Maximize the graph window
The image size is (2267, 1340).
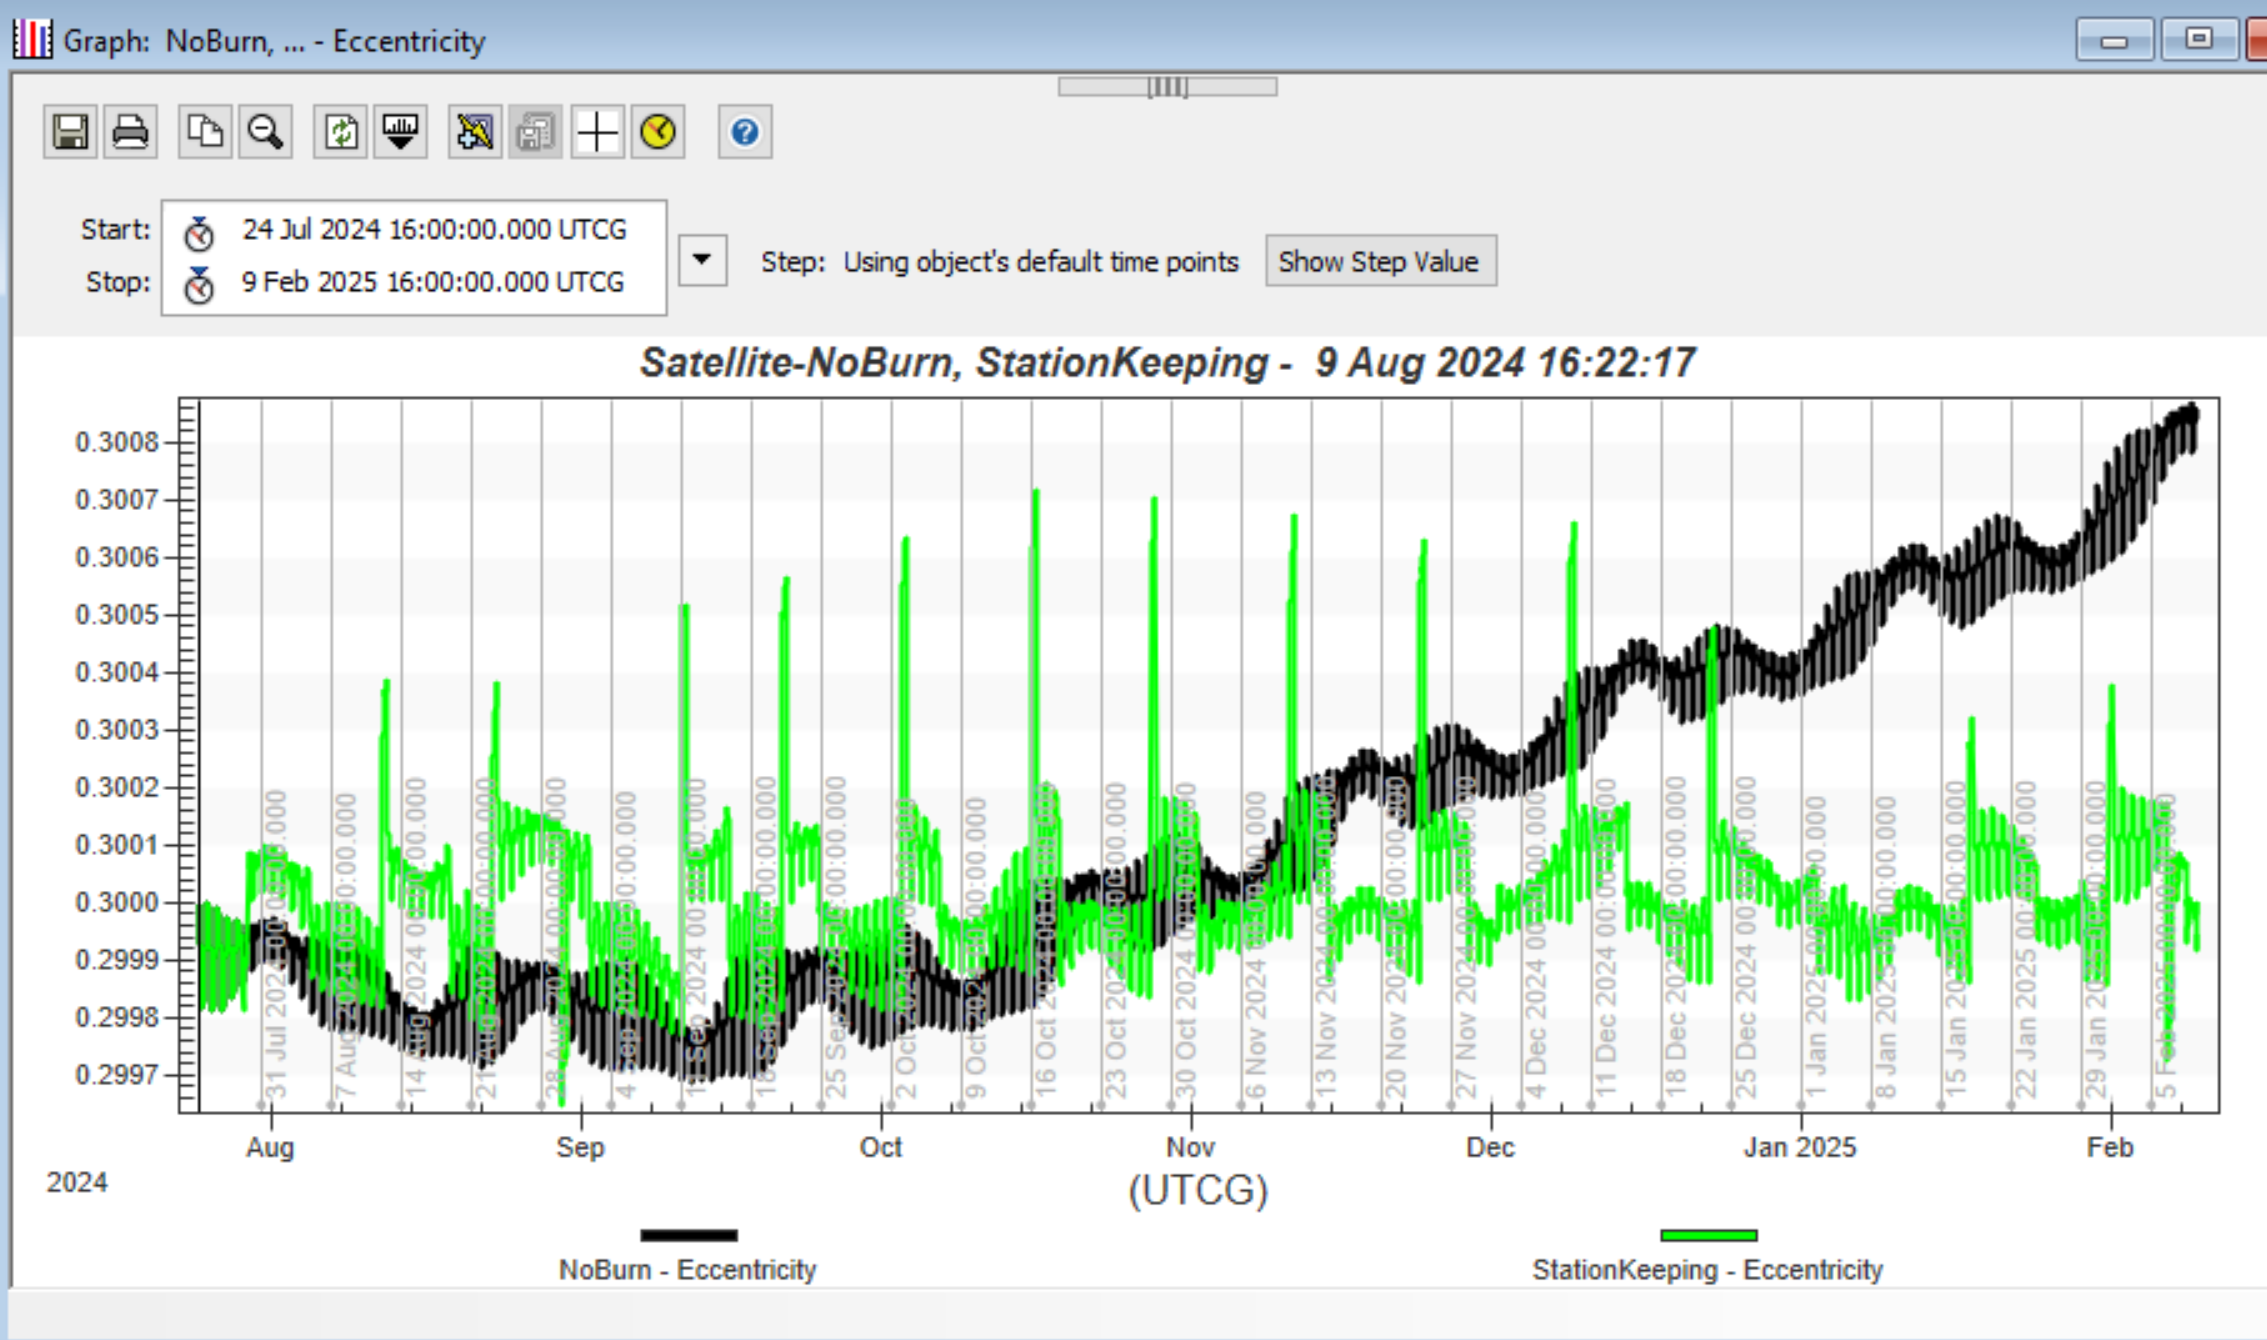[2198, 40]
